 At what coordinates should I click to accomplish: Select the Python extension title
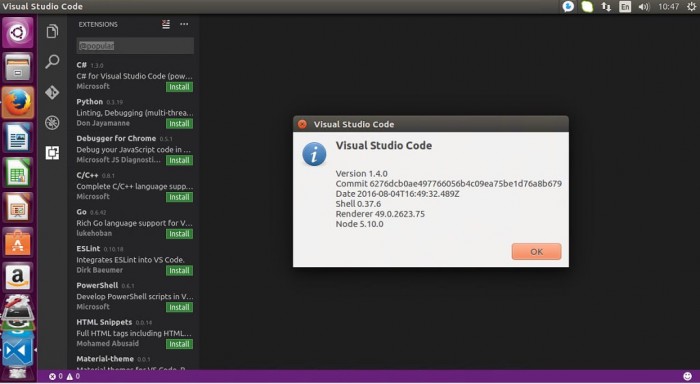[x=90, y=102]
